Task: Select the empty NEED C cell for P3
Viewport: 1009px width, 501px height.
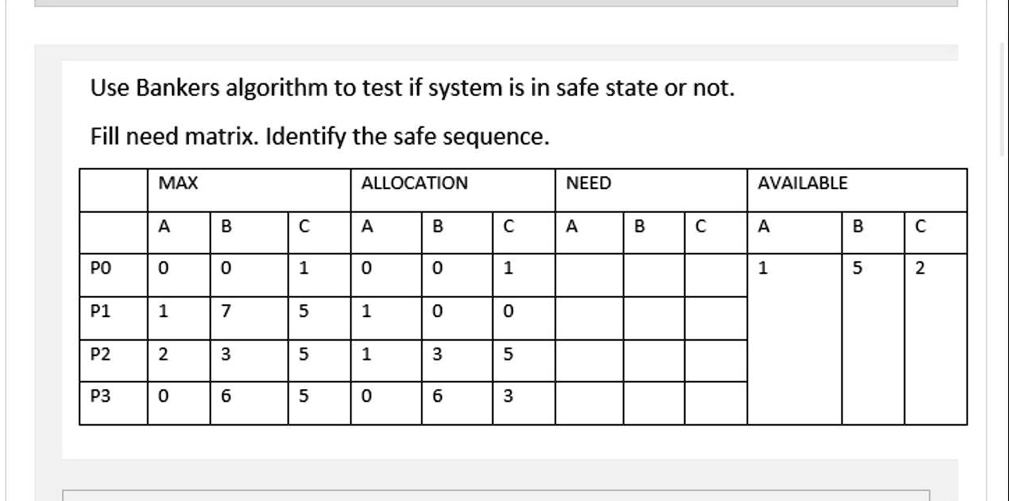Action: (x=716, y=403)
